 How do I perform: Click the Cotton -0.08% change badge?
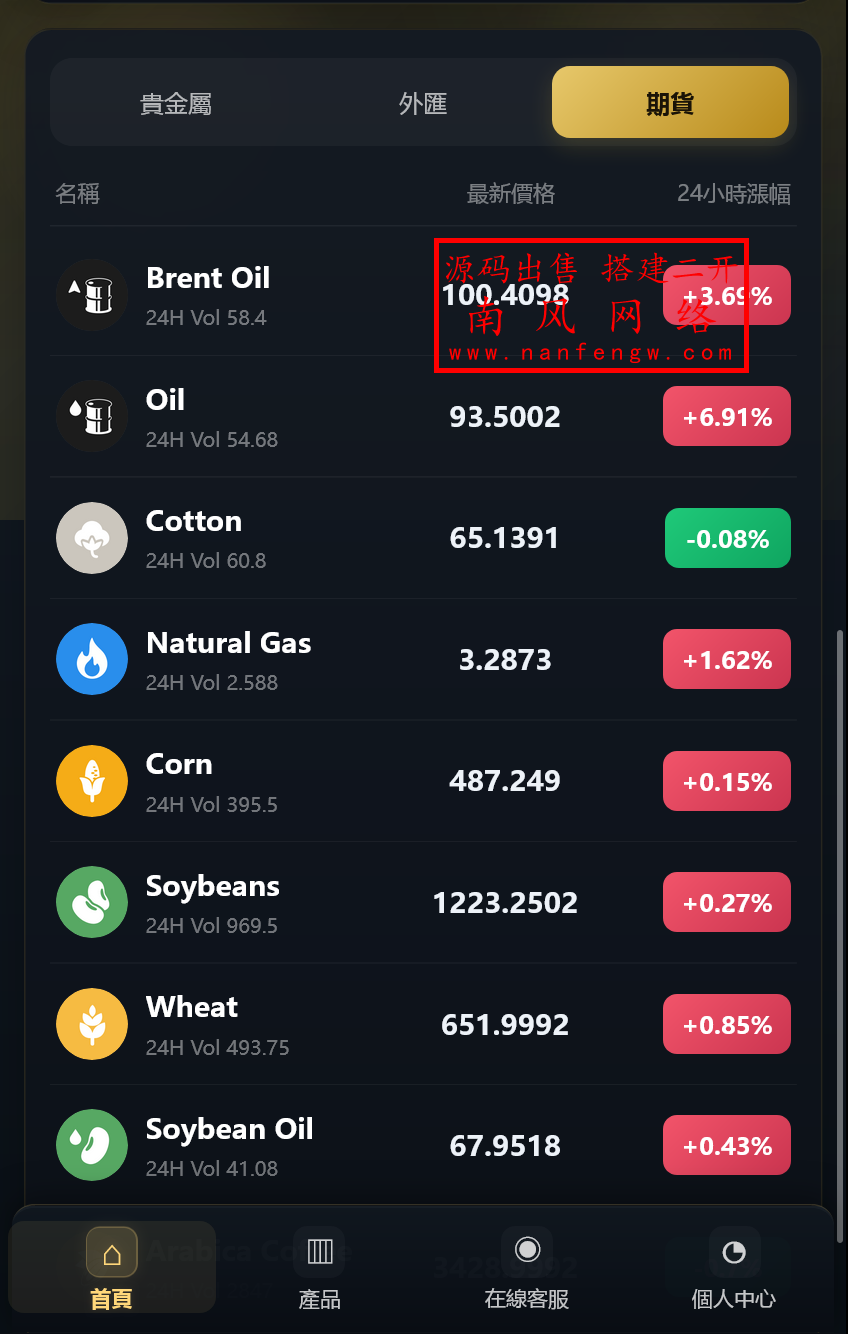728,538
